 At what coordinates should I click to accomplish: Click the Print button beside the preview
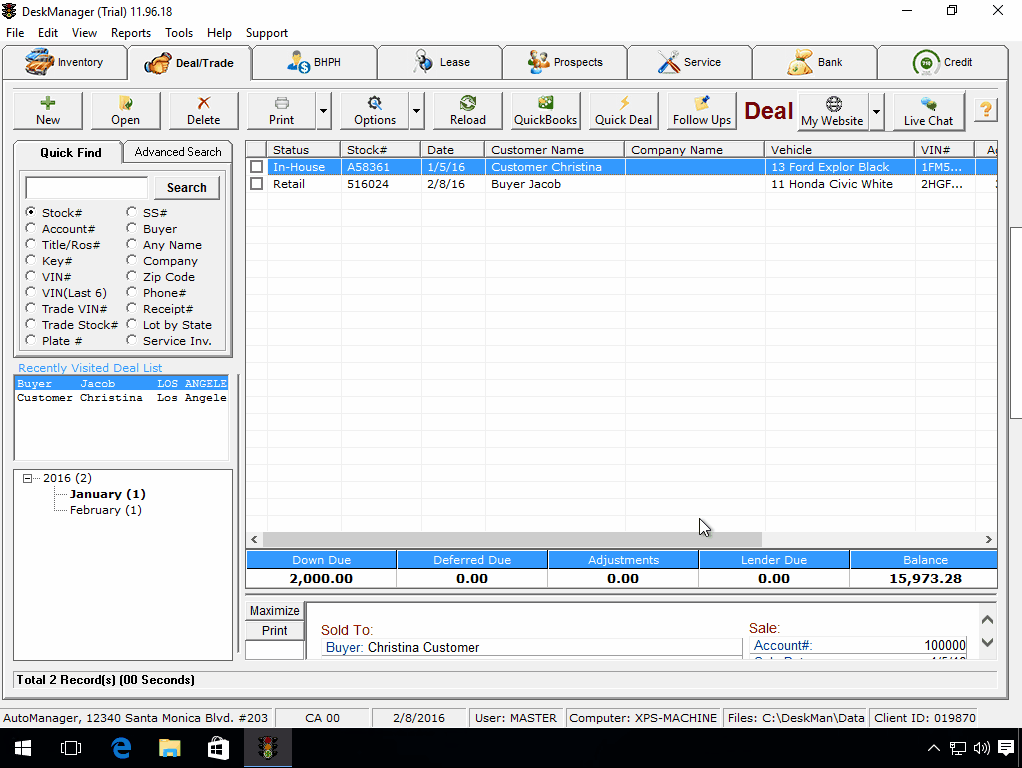[x=274, y=630]
